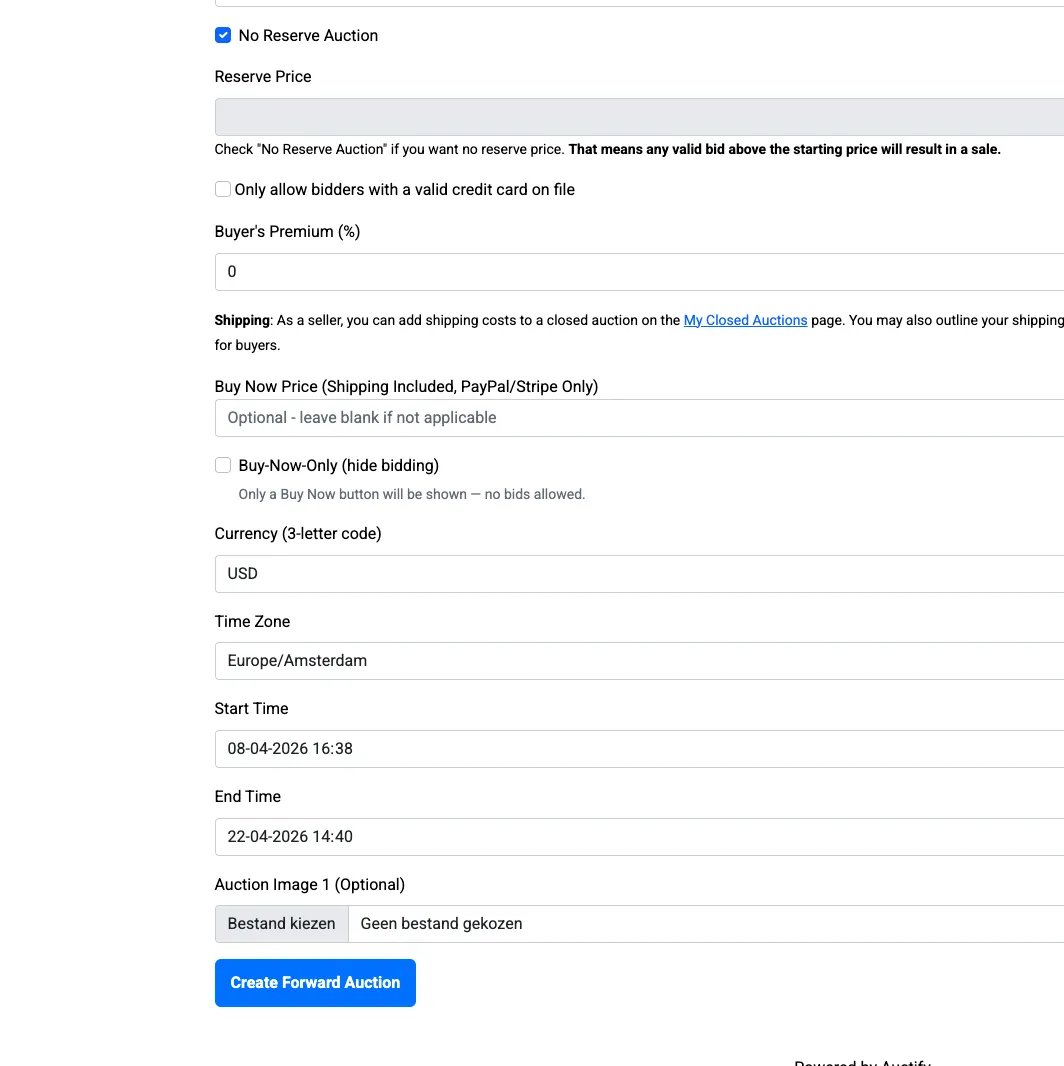Select the Currency field containing USD
Image resolution: width=1064 pixels, height=1066 pixels.
tap(638, 574)
